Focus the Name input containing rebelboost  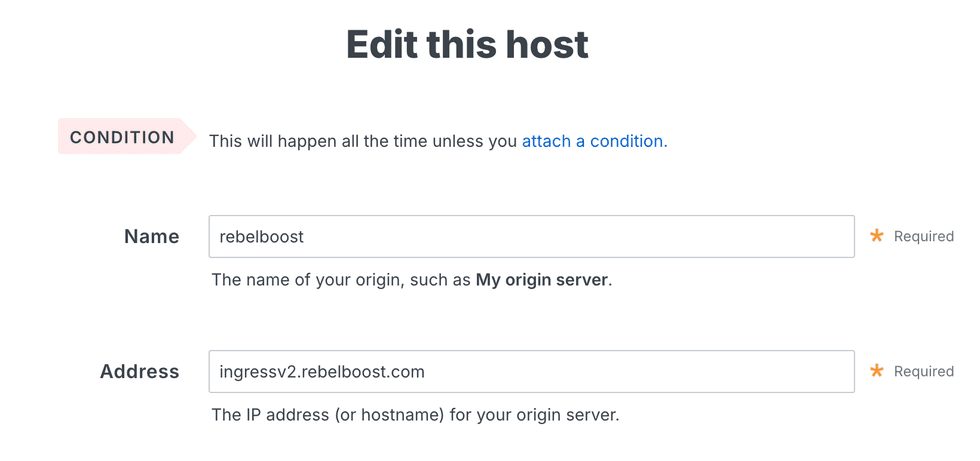pos(531,237)
